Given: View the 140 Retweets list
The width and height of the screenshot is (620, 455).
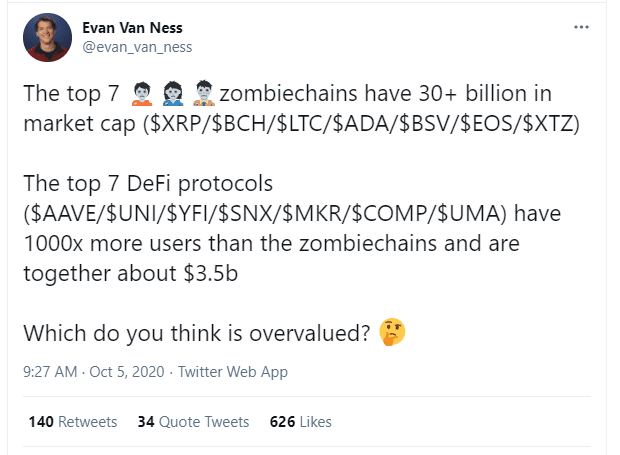Looking at the screenshot, I should click(x=73, y=422).
